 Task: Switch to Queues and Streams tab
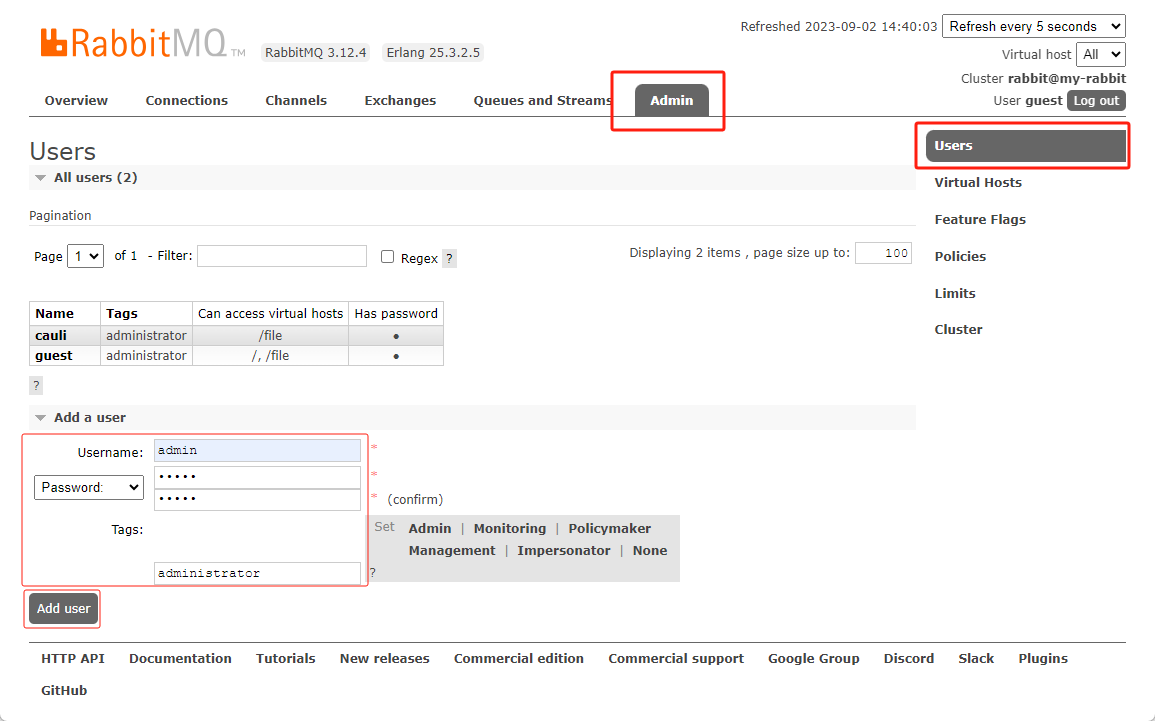click(543, 101)
